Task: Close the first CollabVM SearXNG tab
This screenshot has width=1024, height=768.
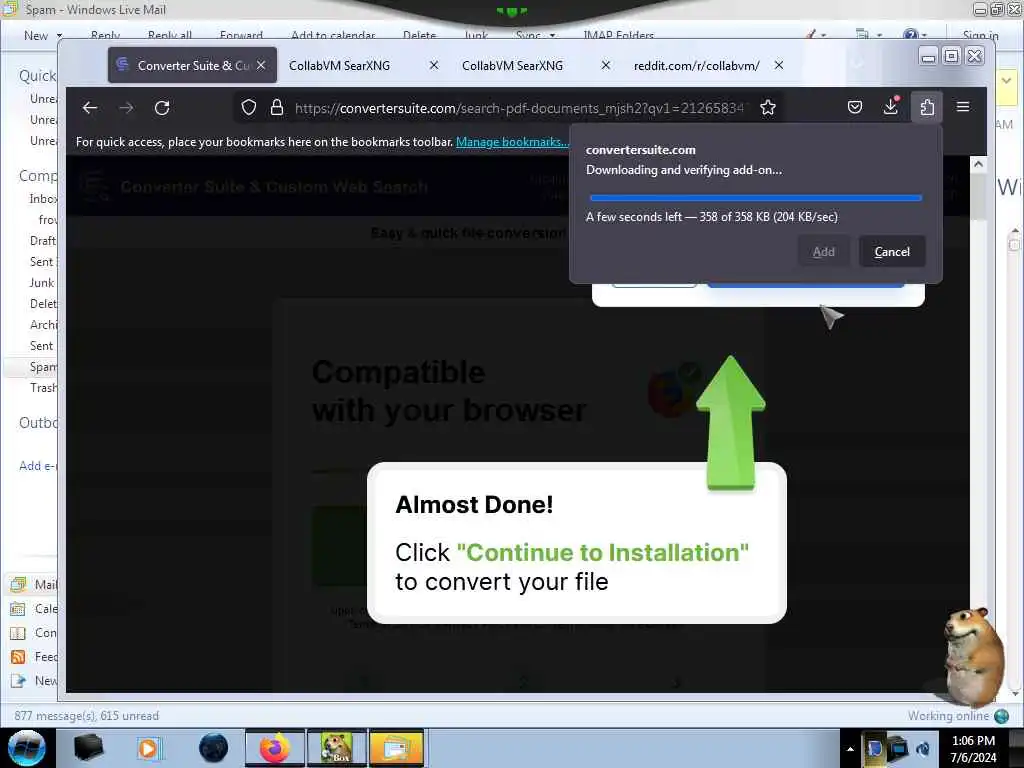Action: pos(434,65)
